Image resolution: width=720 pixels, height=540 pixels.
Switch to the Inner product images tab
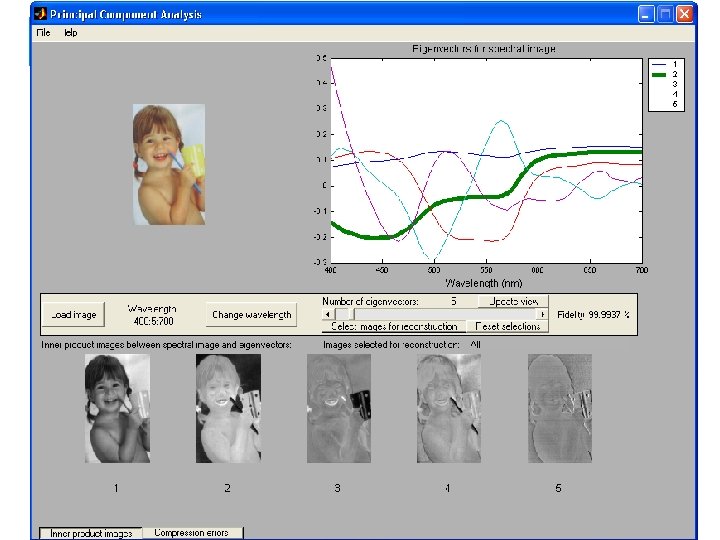click(x=91, y=533)
